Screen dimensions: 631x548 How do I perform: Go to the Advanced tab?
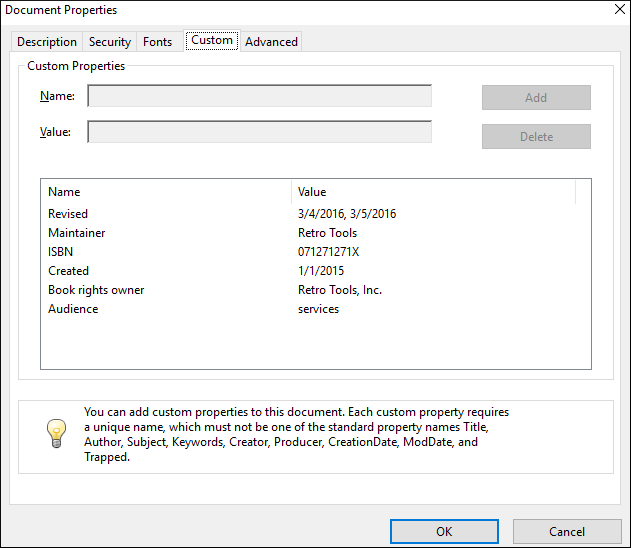pyautogui.click(x=271, y=42)
